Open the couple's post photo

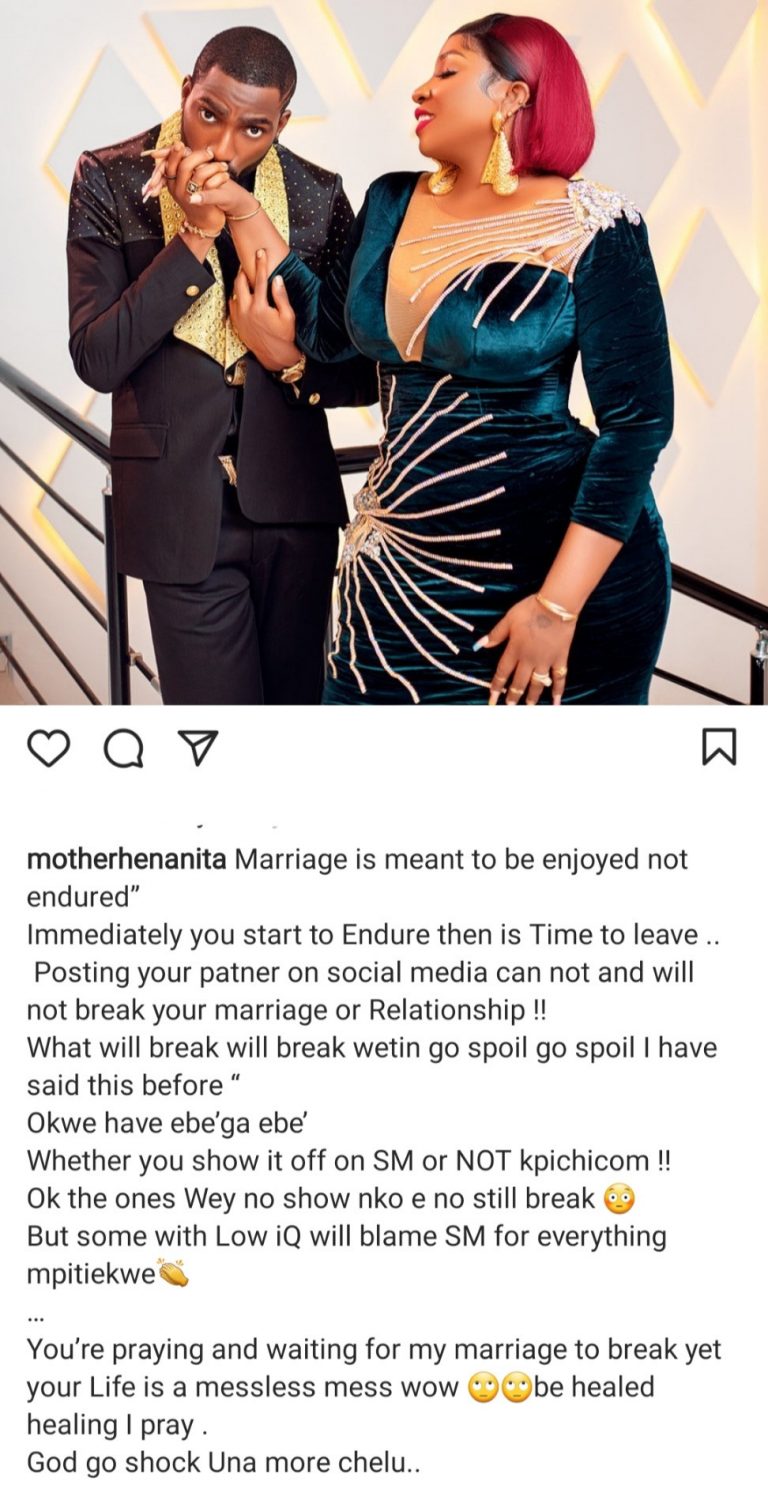[x=384, y=352]
